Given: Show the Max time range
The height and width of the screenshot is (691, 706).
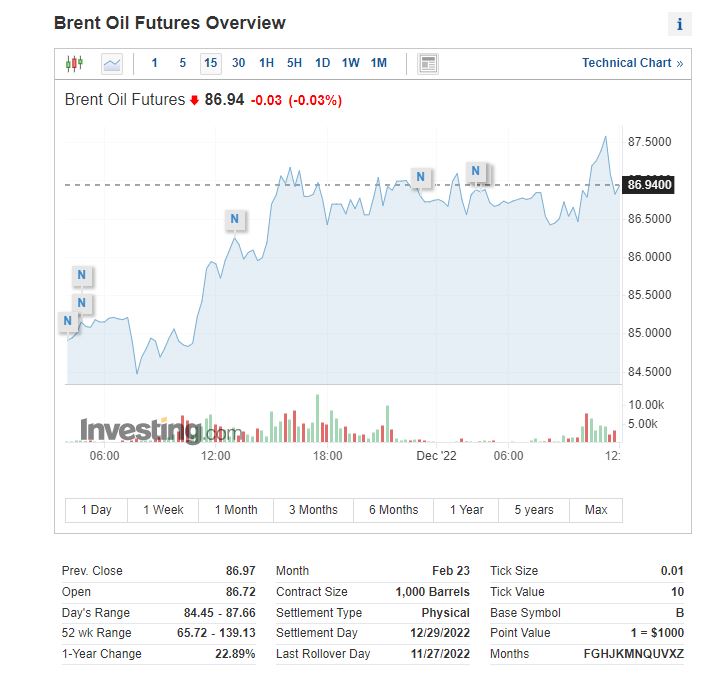Looking at the screenshot, I should 596,510.
